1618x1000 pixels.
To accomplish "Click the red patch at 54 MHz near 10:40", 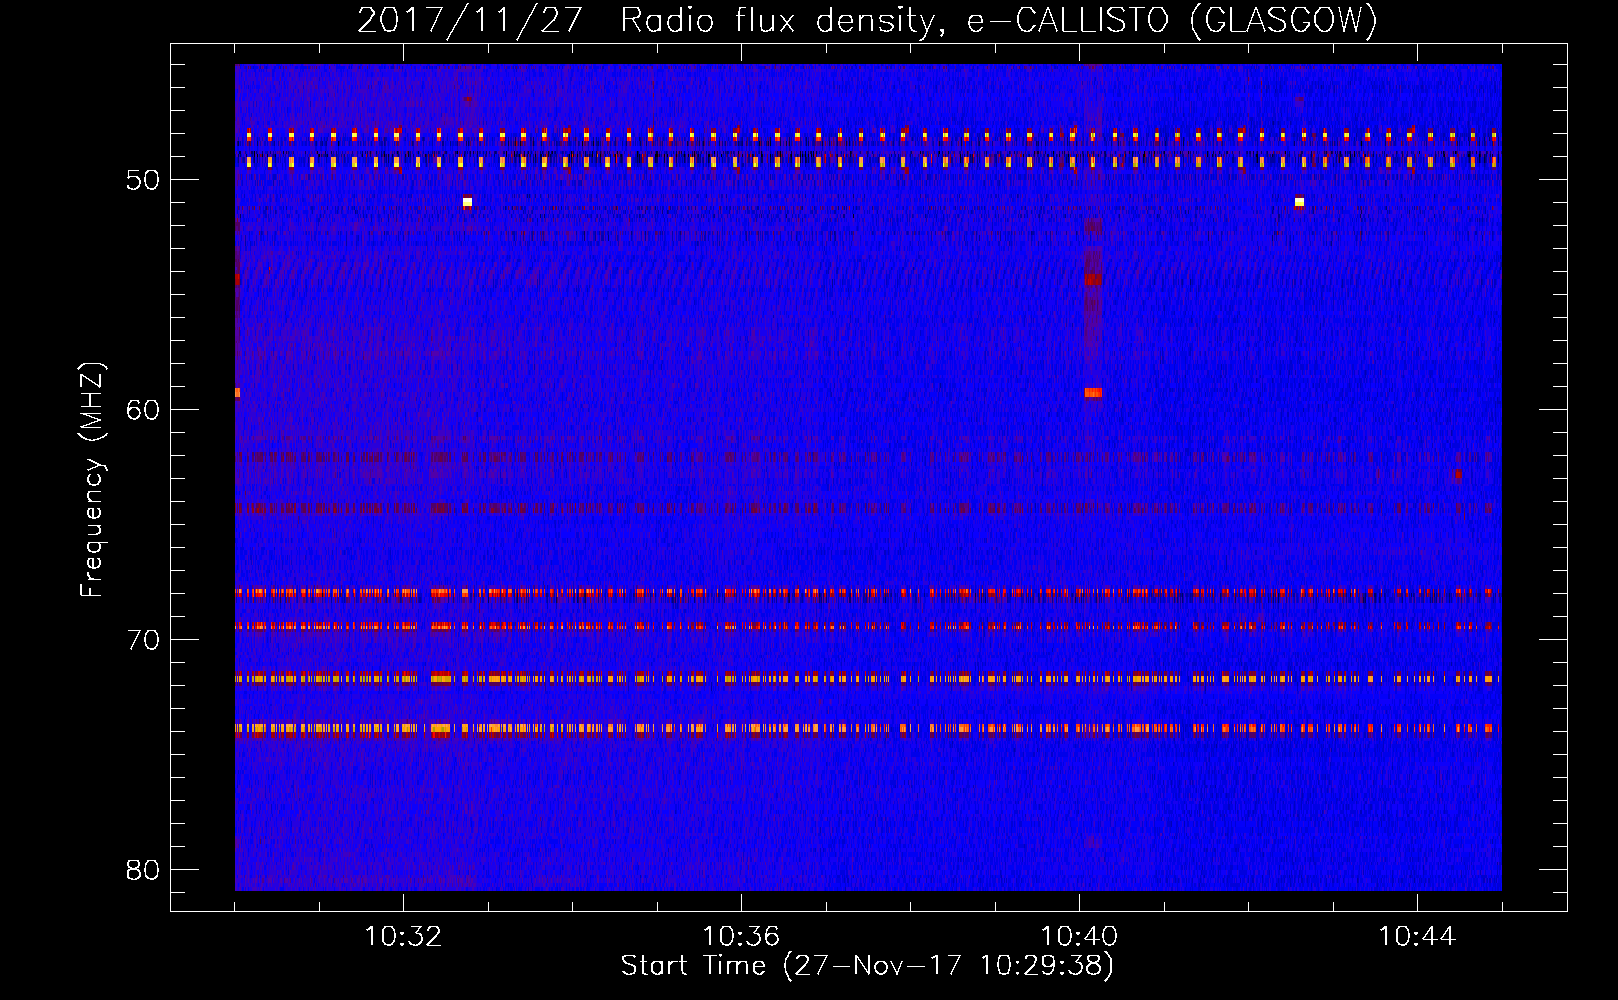I will coord(1093,280).
